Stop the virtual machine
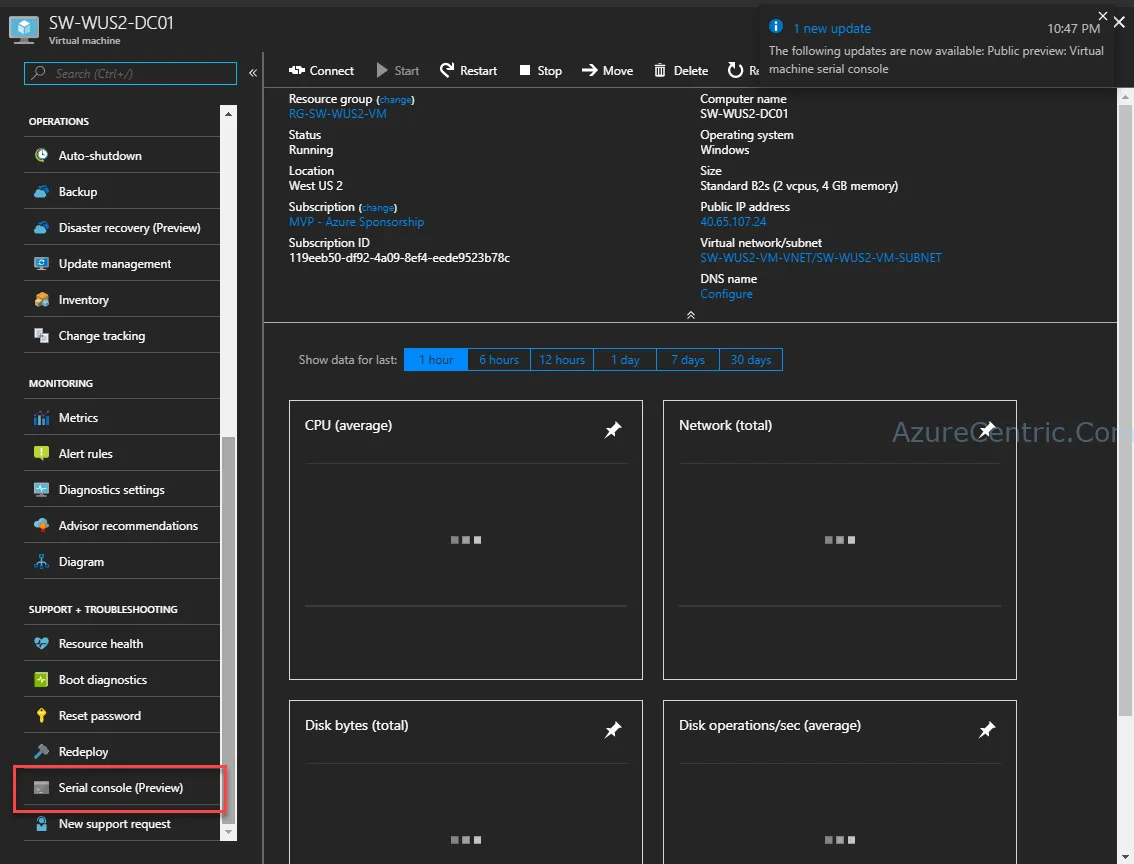Image resolution: width=1134 pixels, height=864 pixels. (540, 71)
